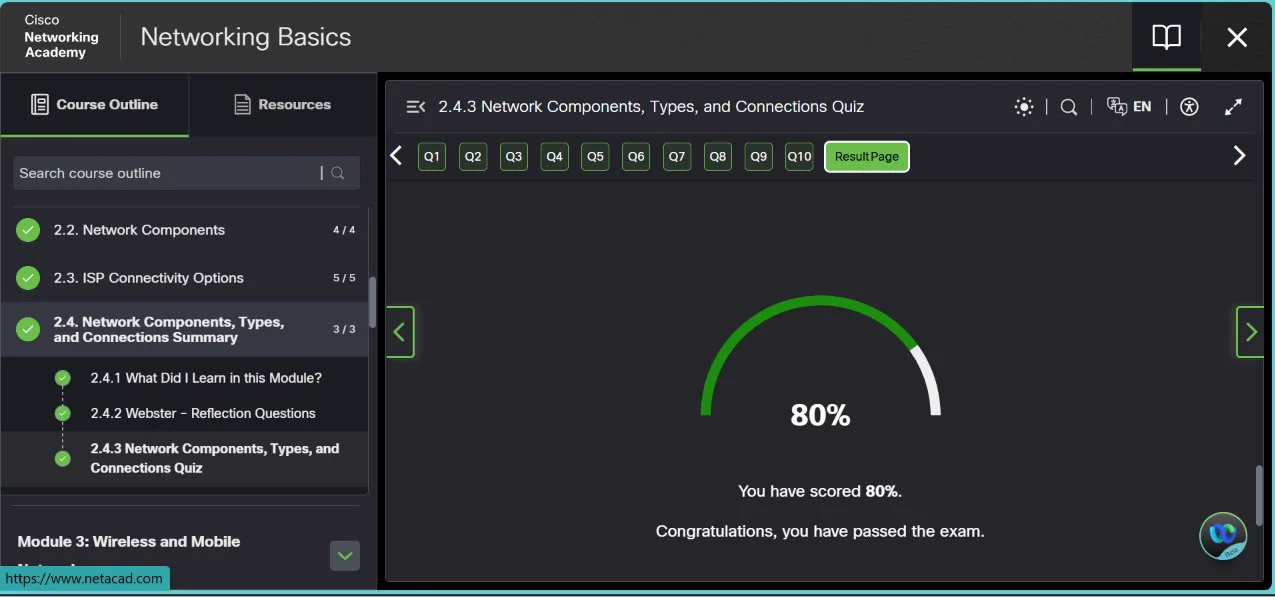Click the quiz title 2.4.3 heading
Image resolution: width=1275 pixels, height=597 pixels.
coord(651,106)
